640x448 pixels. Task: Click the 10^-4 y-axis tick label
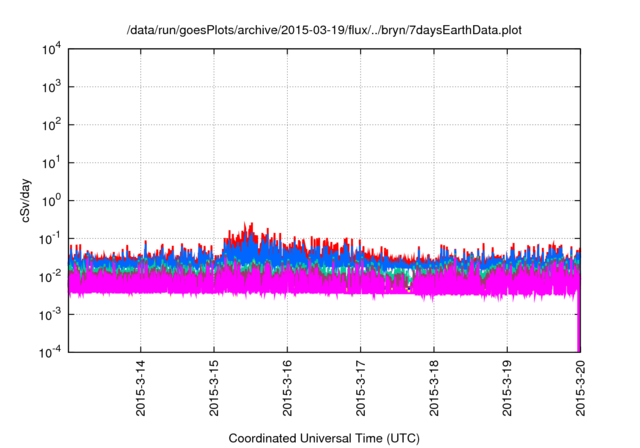click(50, 352)
